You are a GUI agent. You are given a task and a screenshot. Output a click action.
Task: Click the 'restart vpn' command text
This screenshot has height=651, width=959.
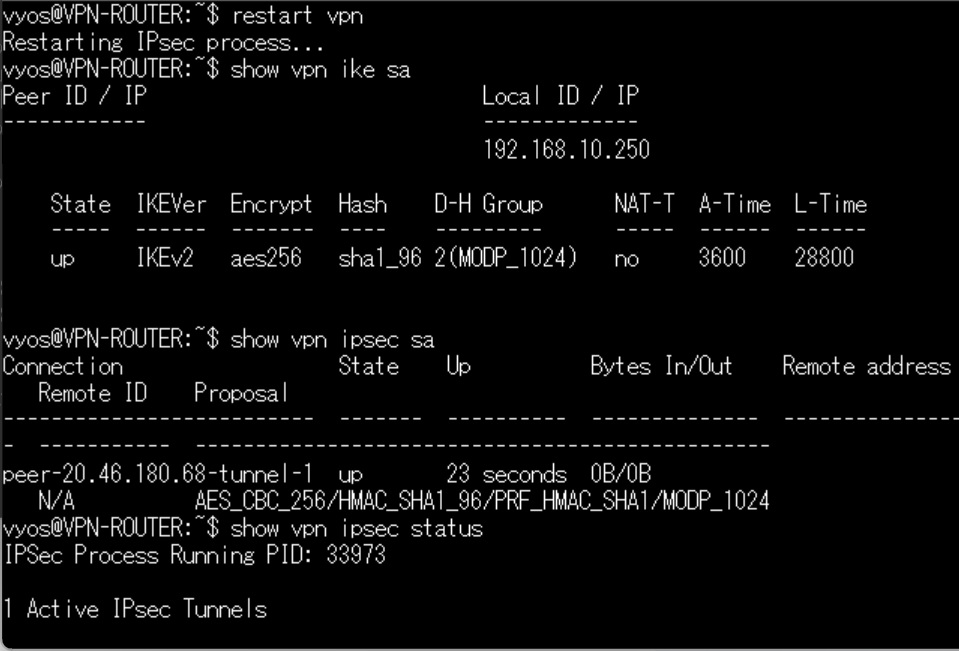click(x=297, y=15)
